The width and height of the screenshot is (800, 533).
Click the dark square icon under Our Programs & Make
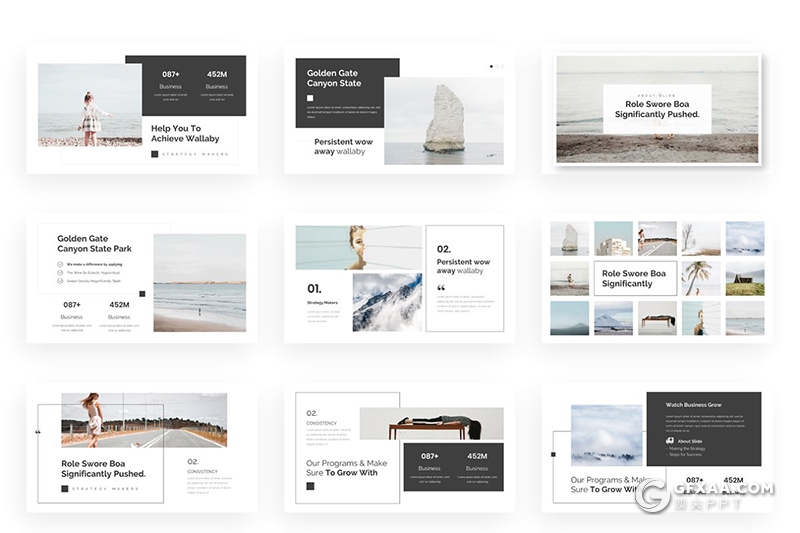pos(310,486)
